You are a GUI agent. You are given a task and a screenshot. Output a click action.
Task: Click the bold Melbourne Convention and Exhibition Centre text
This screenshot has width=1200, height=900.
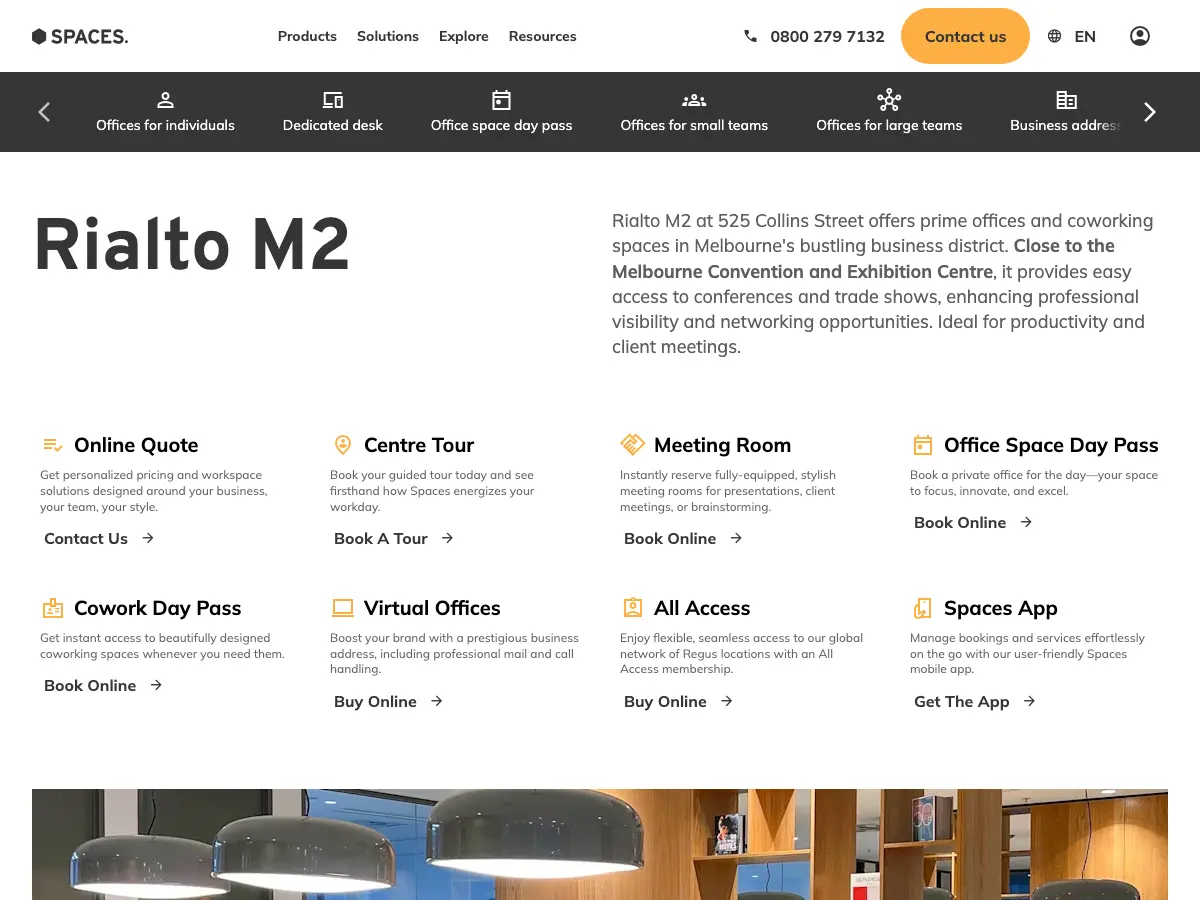pyautogui.click(x=802, y=271)
